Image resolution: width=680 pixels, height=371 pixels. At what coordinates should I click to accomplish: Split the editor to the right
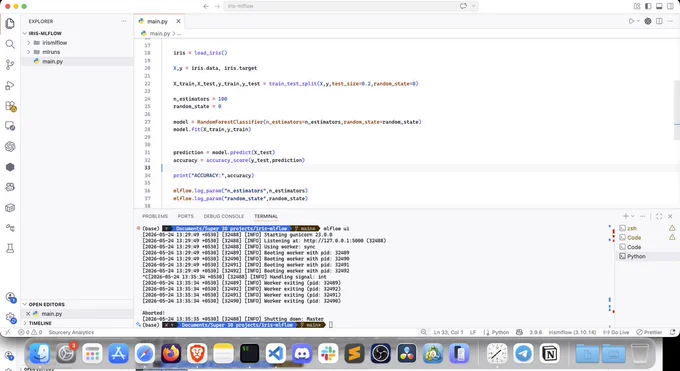659,21
